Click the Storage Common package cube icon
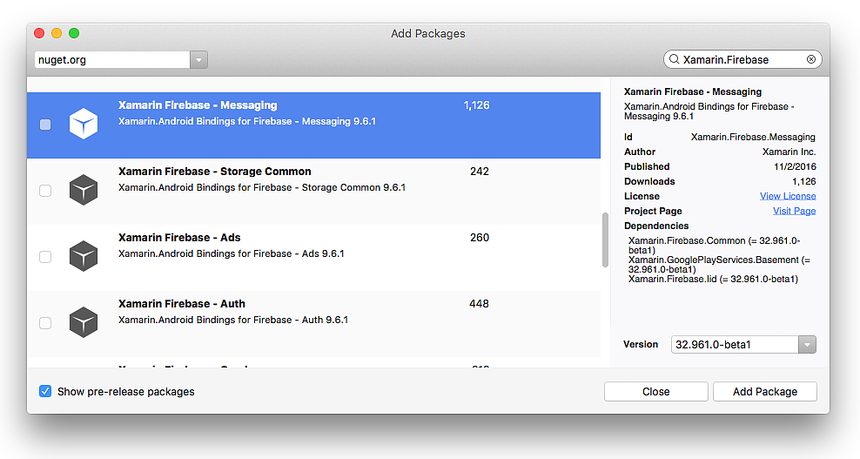 click(83, 190)
